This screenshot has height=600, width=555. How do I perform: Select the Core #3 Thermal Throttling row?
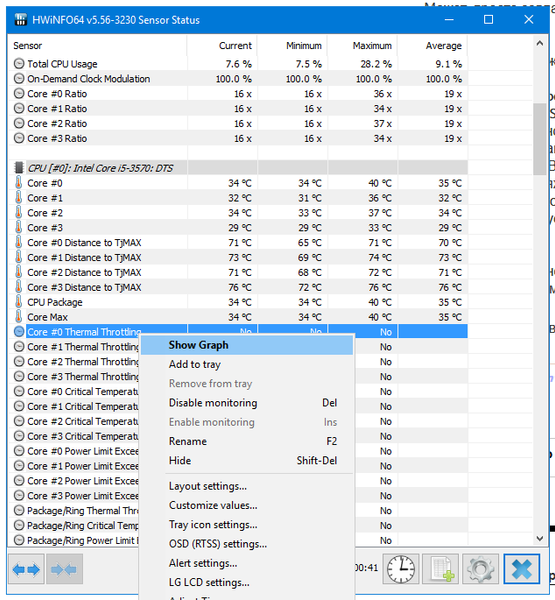tap(83, 377)
